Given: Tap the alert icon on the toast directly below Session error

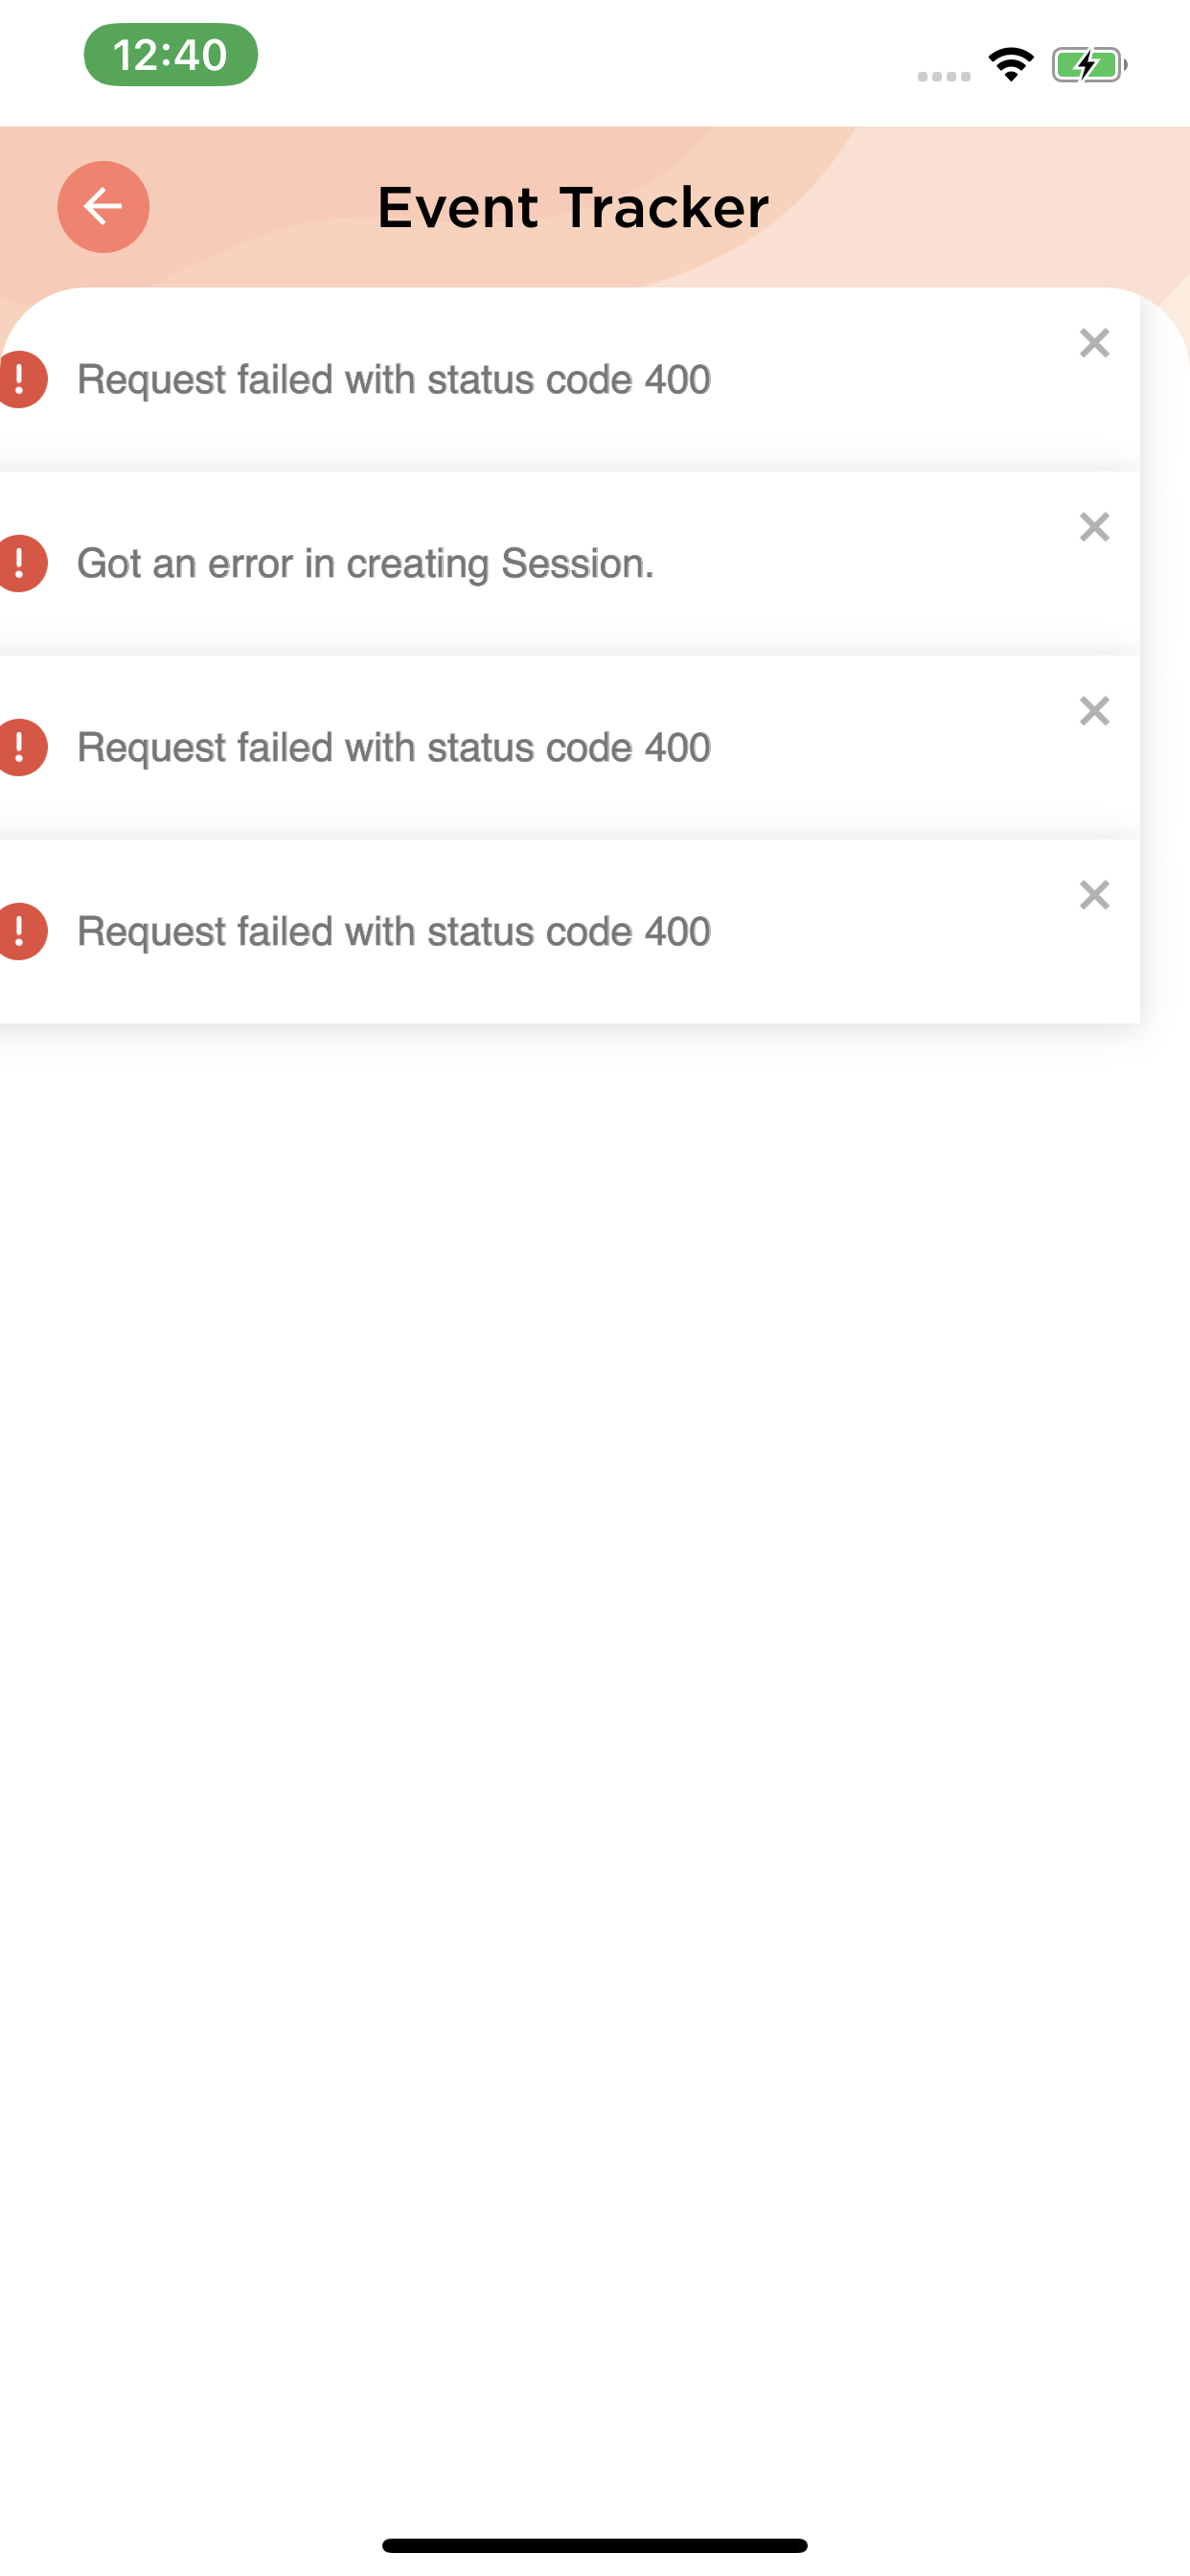Looking at the screenshot, I should click(21, 748).
